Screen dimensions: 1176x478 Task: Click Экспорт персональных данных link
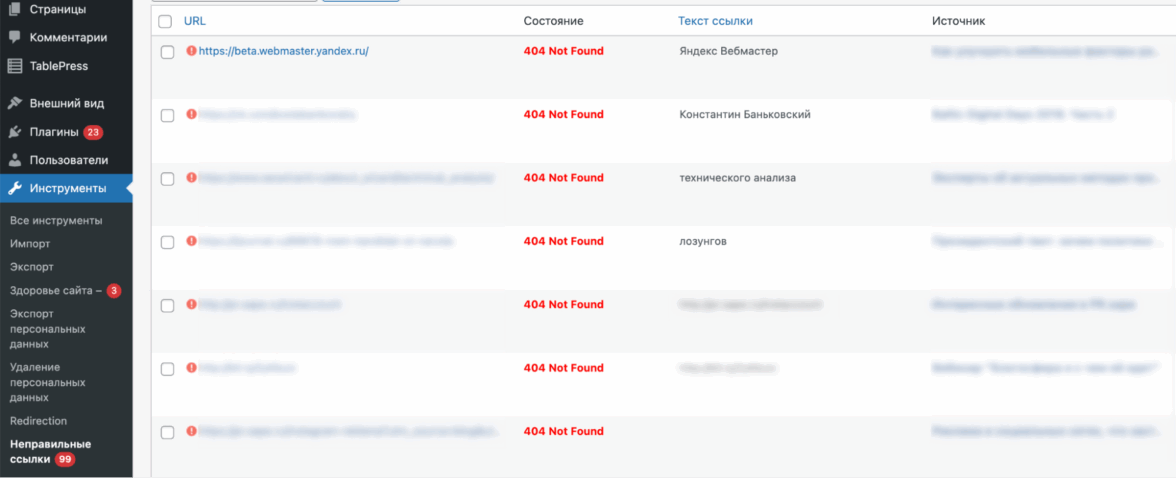tap(47, 329)
